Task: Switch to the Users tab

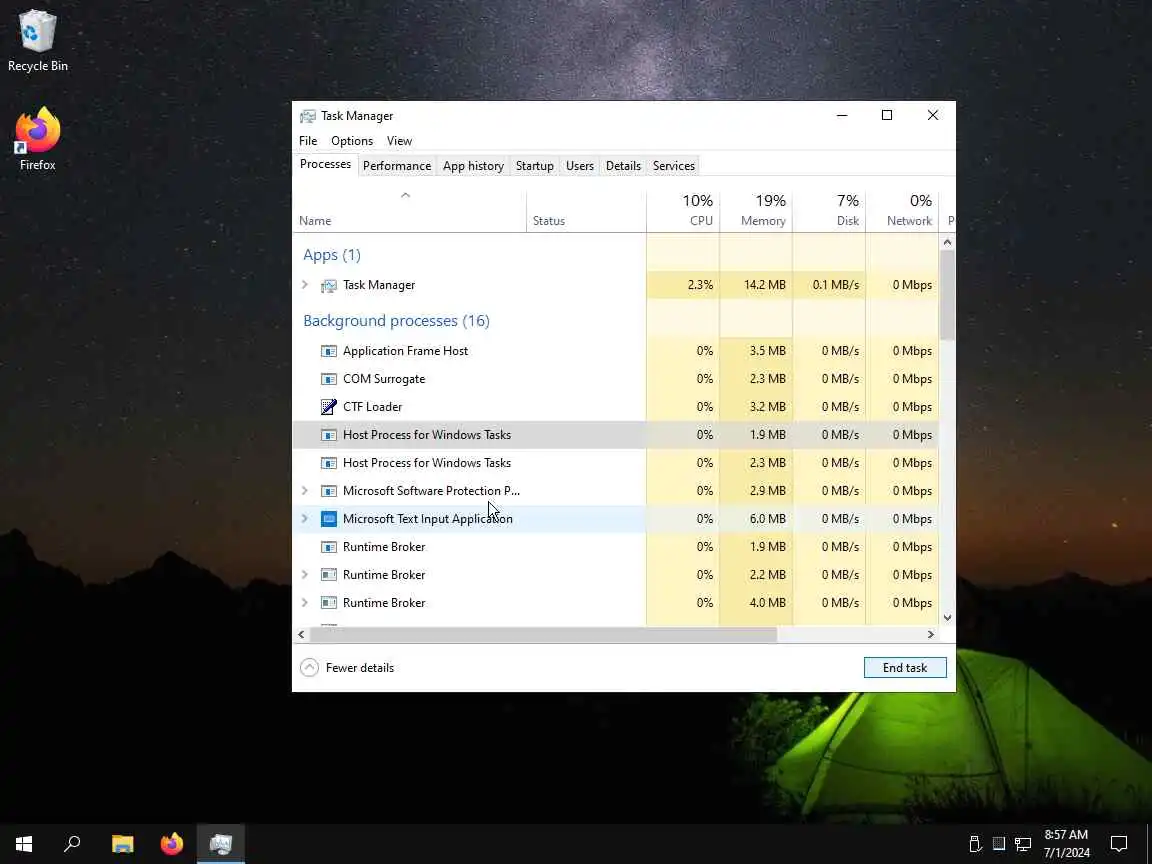Action: 580,166
